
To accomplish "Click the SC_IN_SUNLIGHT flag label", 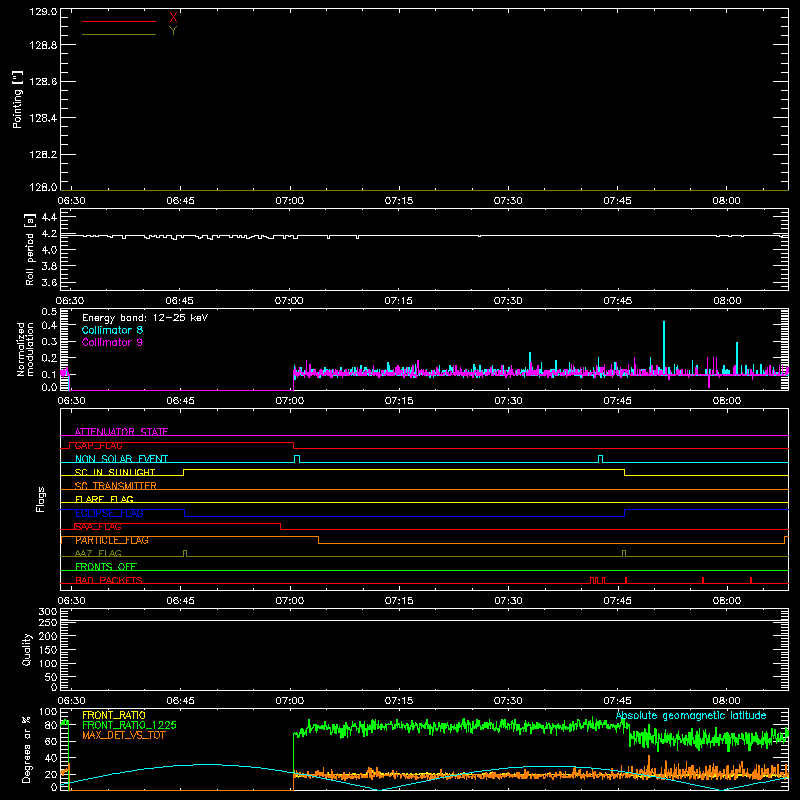I will [115, 472].
